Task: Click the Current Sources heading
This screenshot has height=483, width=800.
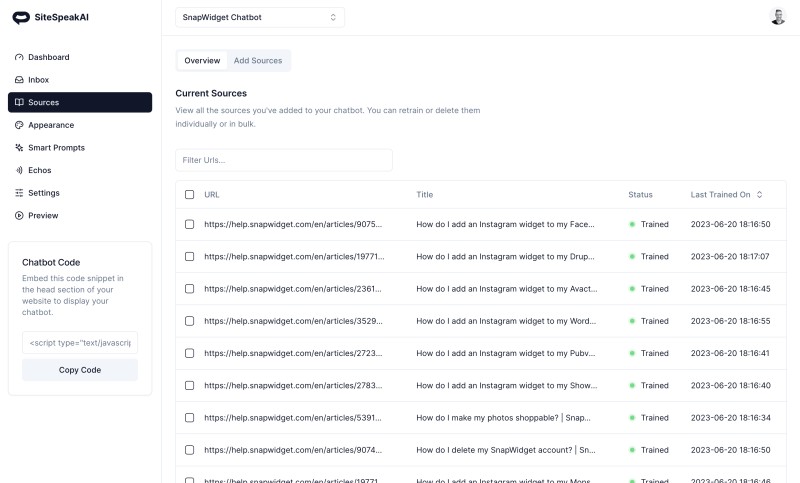Action: pyautogui.click(x=211, y=93)
